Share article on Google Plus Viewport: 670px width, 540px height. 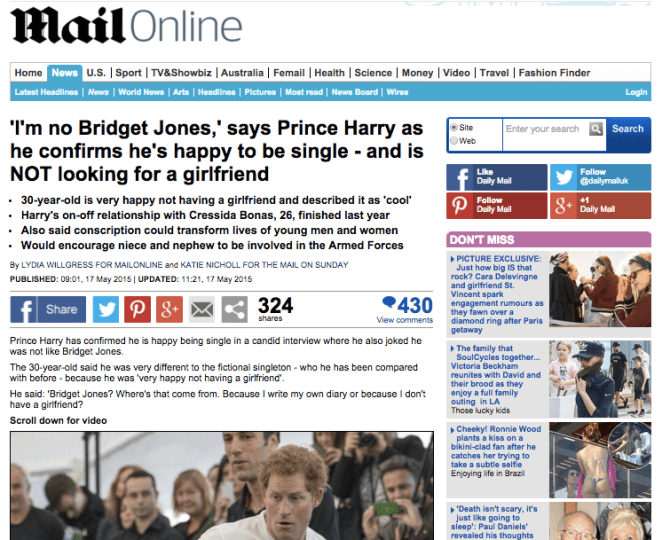(x=170, y=309)
